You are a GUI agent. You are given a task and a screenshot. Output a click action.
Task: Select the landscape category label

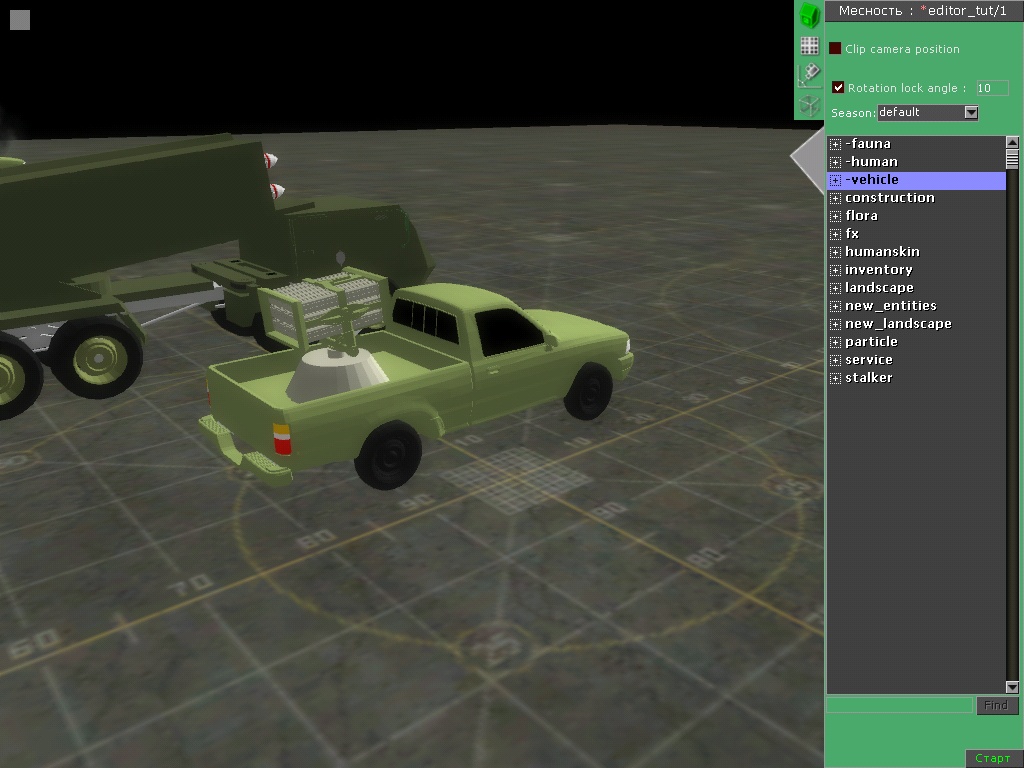[x=879, y=287]
